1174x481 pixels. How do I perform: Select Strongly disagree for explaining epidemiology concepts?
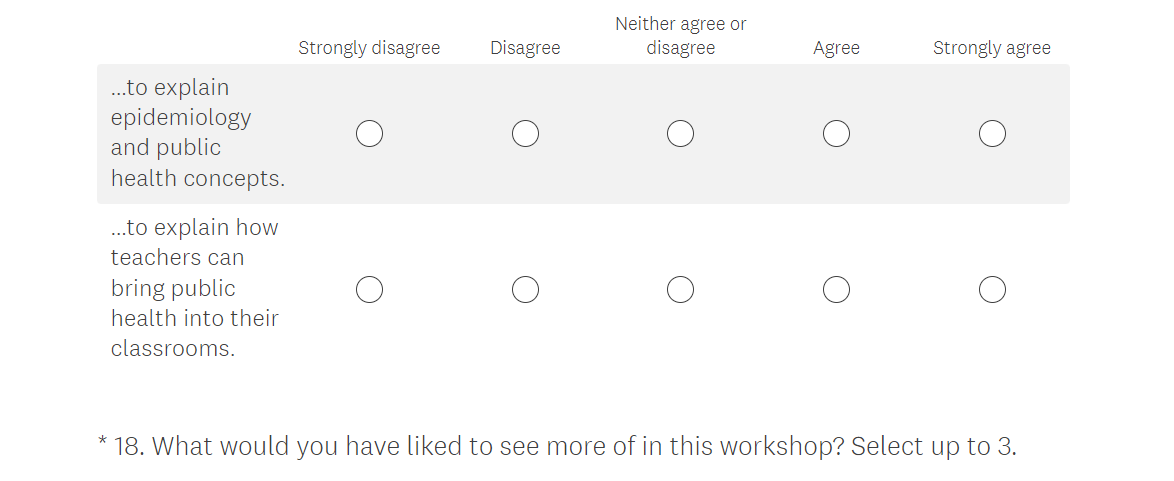point(369,134)
